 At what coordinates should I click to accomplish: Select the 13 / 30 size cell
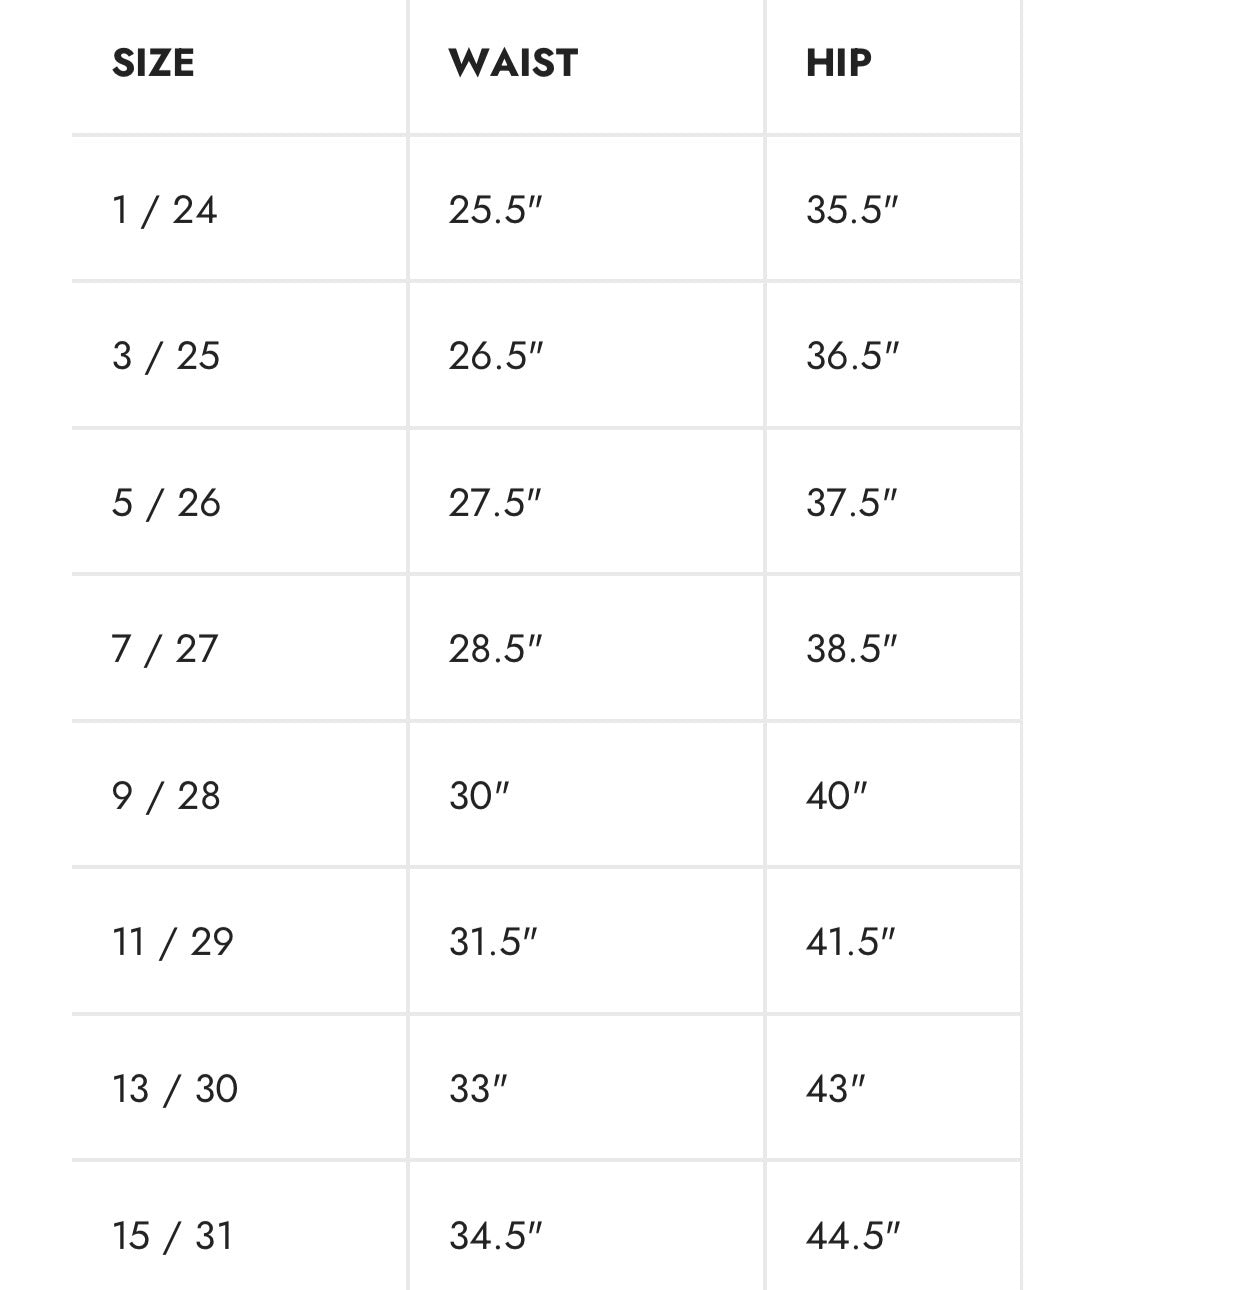[175, 1089]
